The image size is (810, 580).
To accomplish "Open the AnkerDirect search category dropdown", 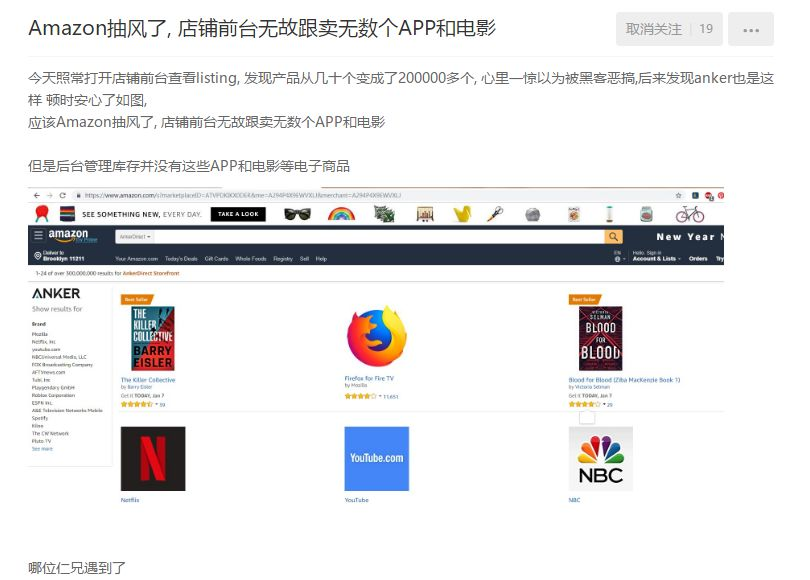I will point(135,237).
